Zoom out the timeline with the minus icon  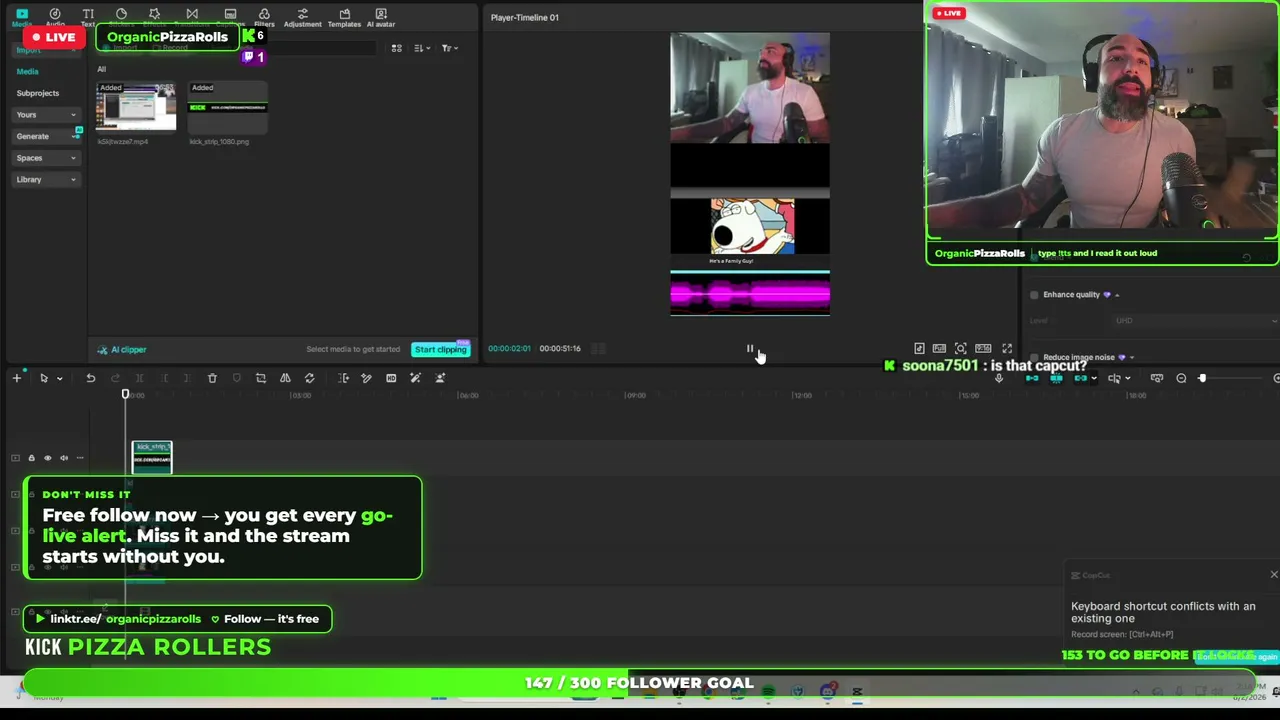click(x=1181, y=379)
